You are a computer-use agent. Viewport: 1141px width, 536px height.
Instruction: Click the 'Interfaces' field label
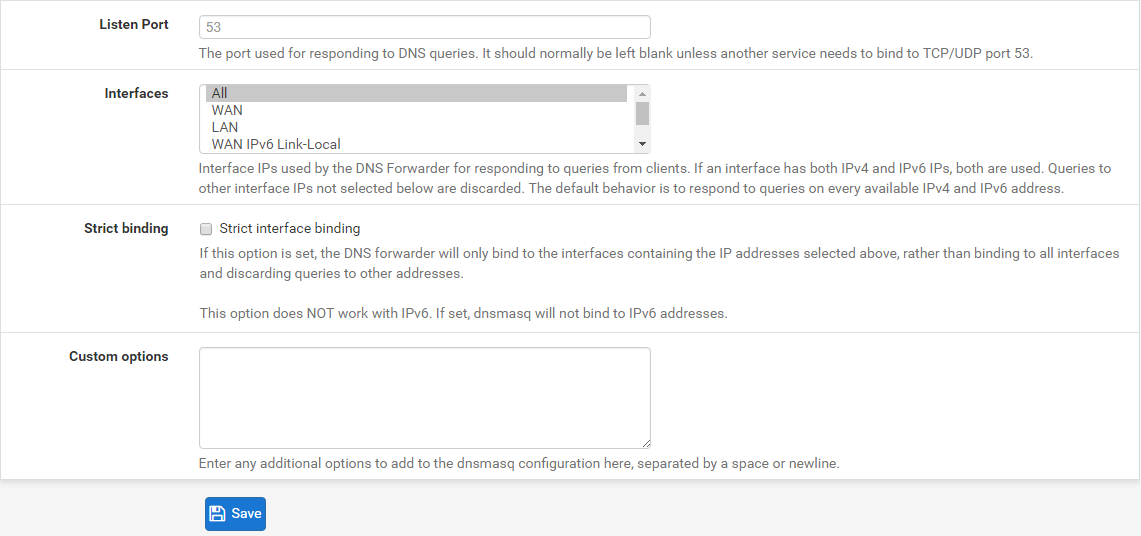136,93
